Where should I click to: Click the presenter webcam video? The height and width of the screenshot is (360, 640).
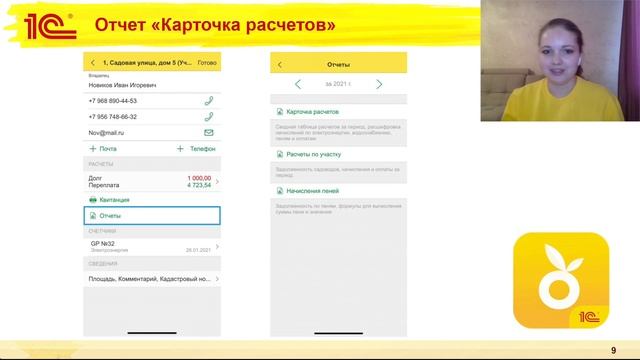point(560,60)
